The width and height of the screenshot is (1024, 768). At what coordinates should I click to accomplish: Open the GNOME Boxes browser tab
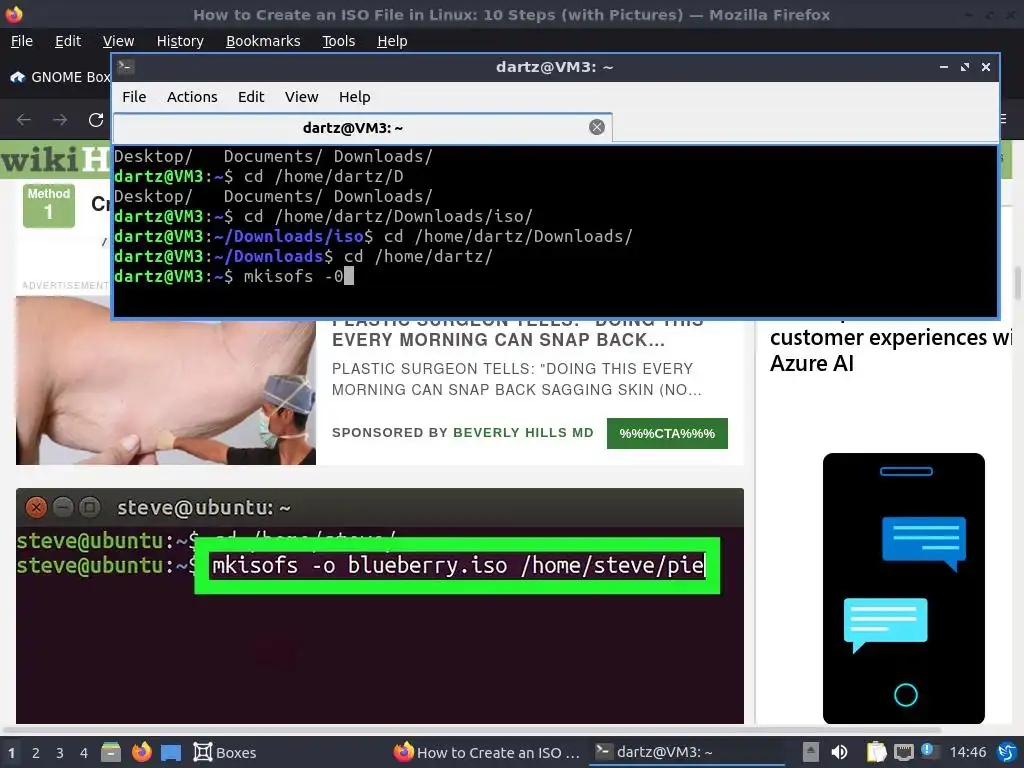tap(60, 77)
